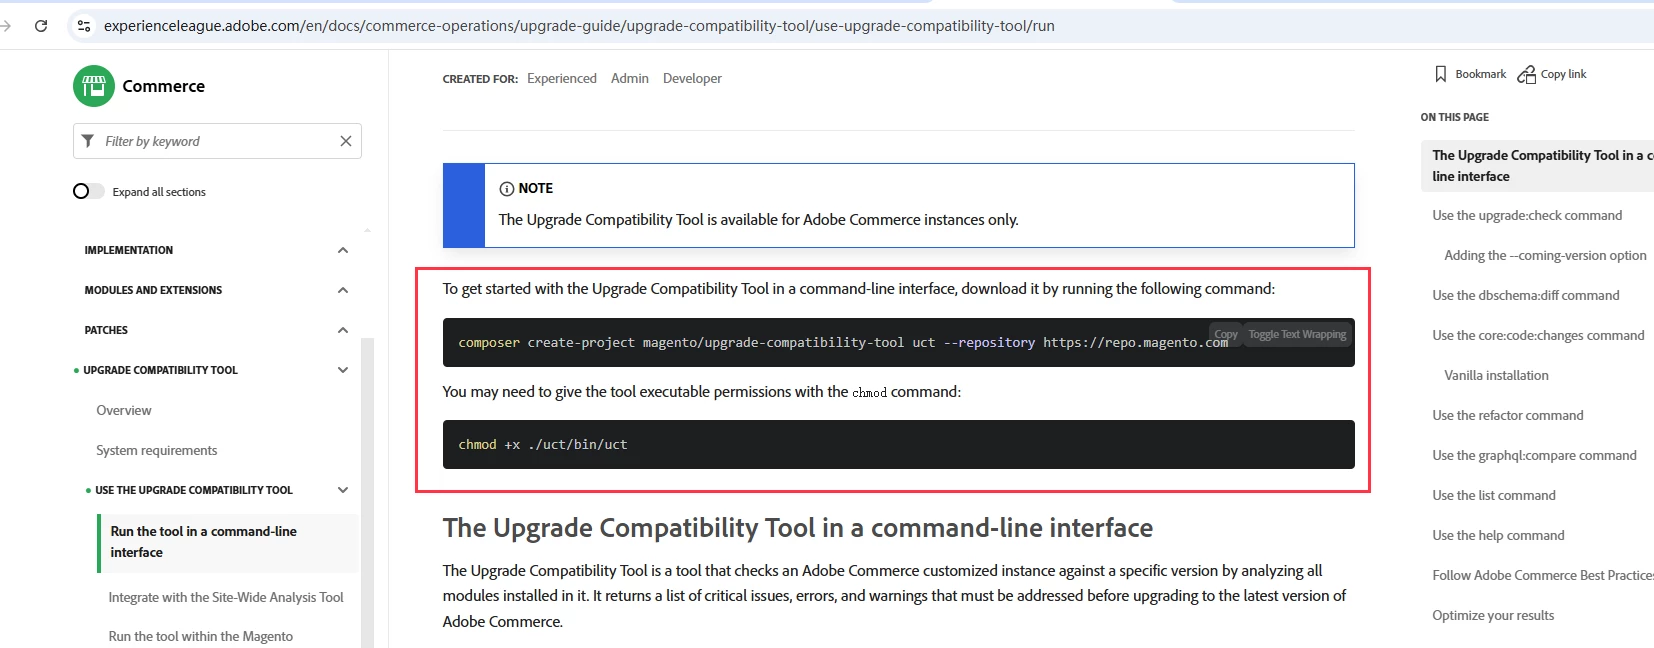
Task: Jump to Vanilla installation section
Action: (1496, 375)
